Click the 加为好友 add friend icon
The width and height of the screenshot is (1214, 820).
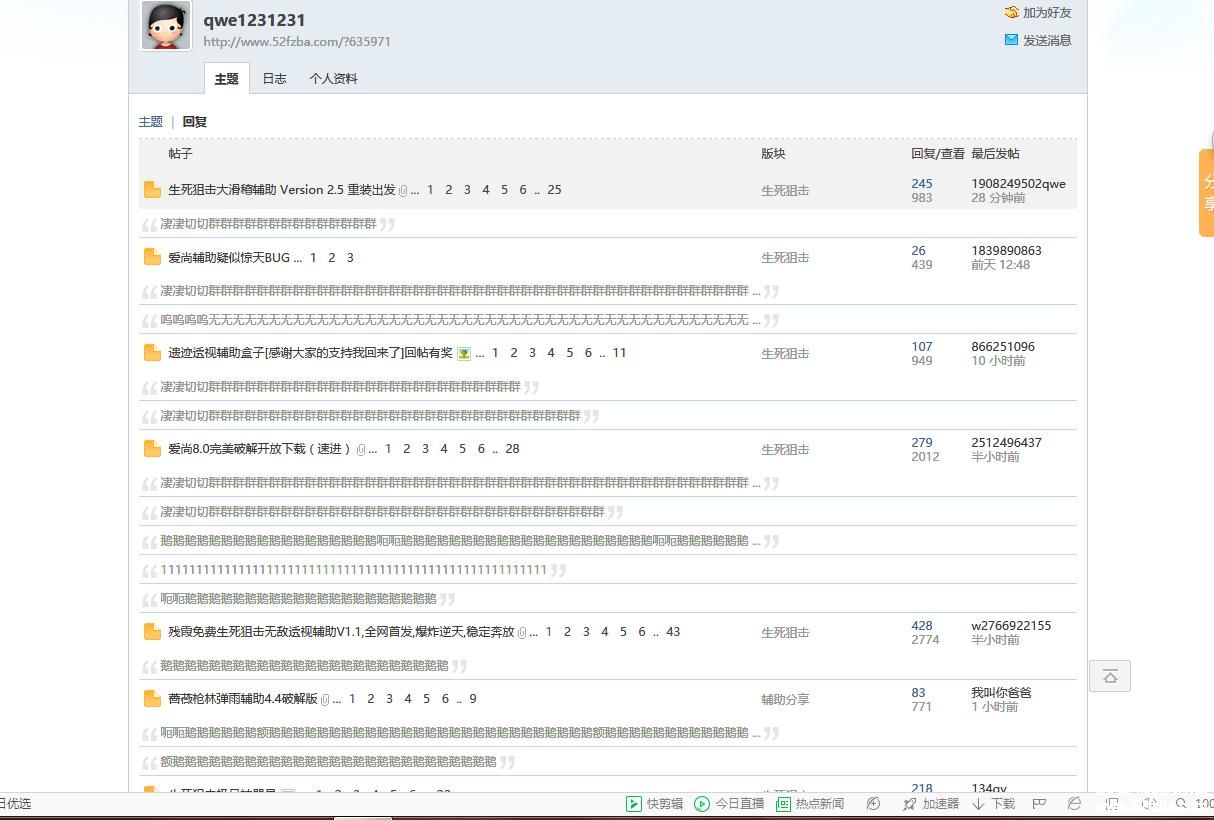(x=1011, y=13)
